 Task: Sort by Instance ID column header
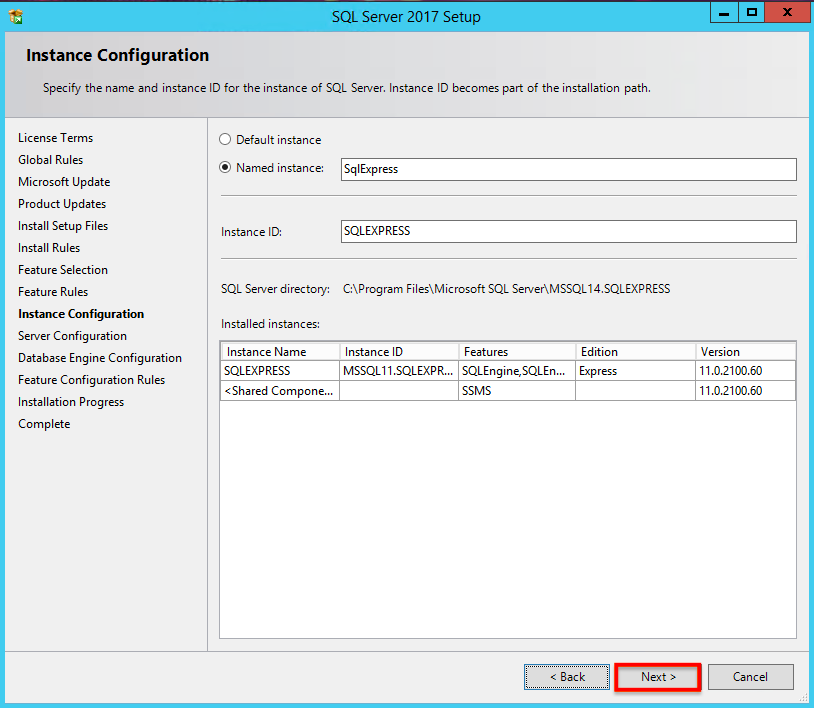tap(399, 351)
